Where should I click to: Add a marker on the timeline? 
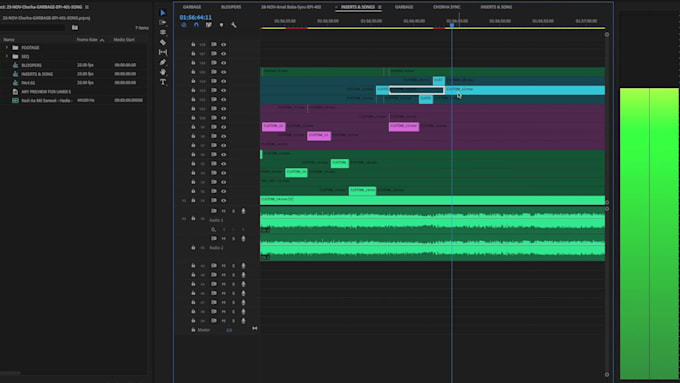[x=221, y=25]
